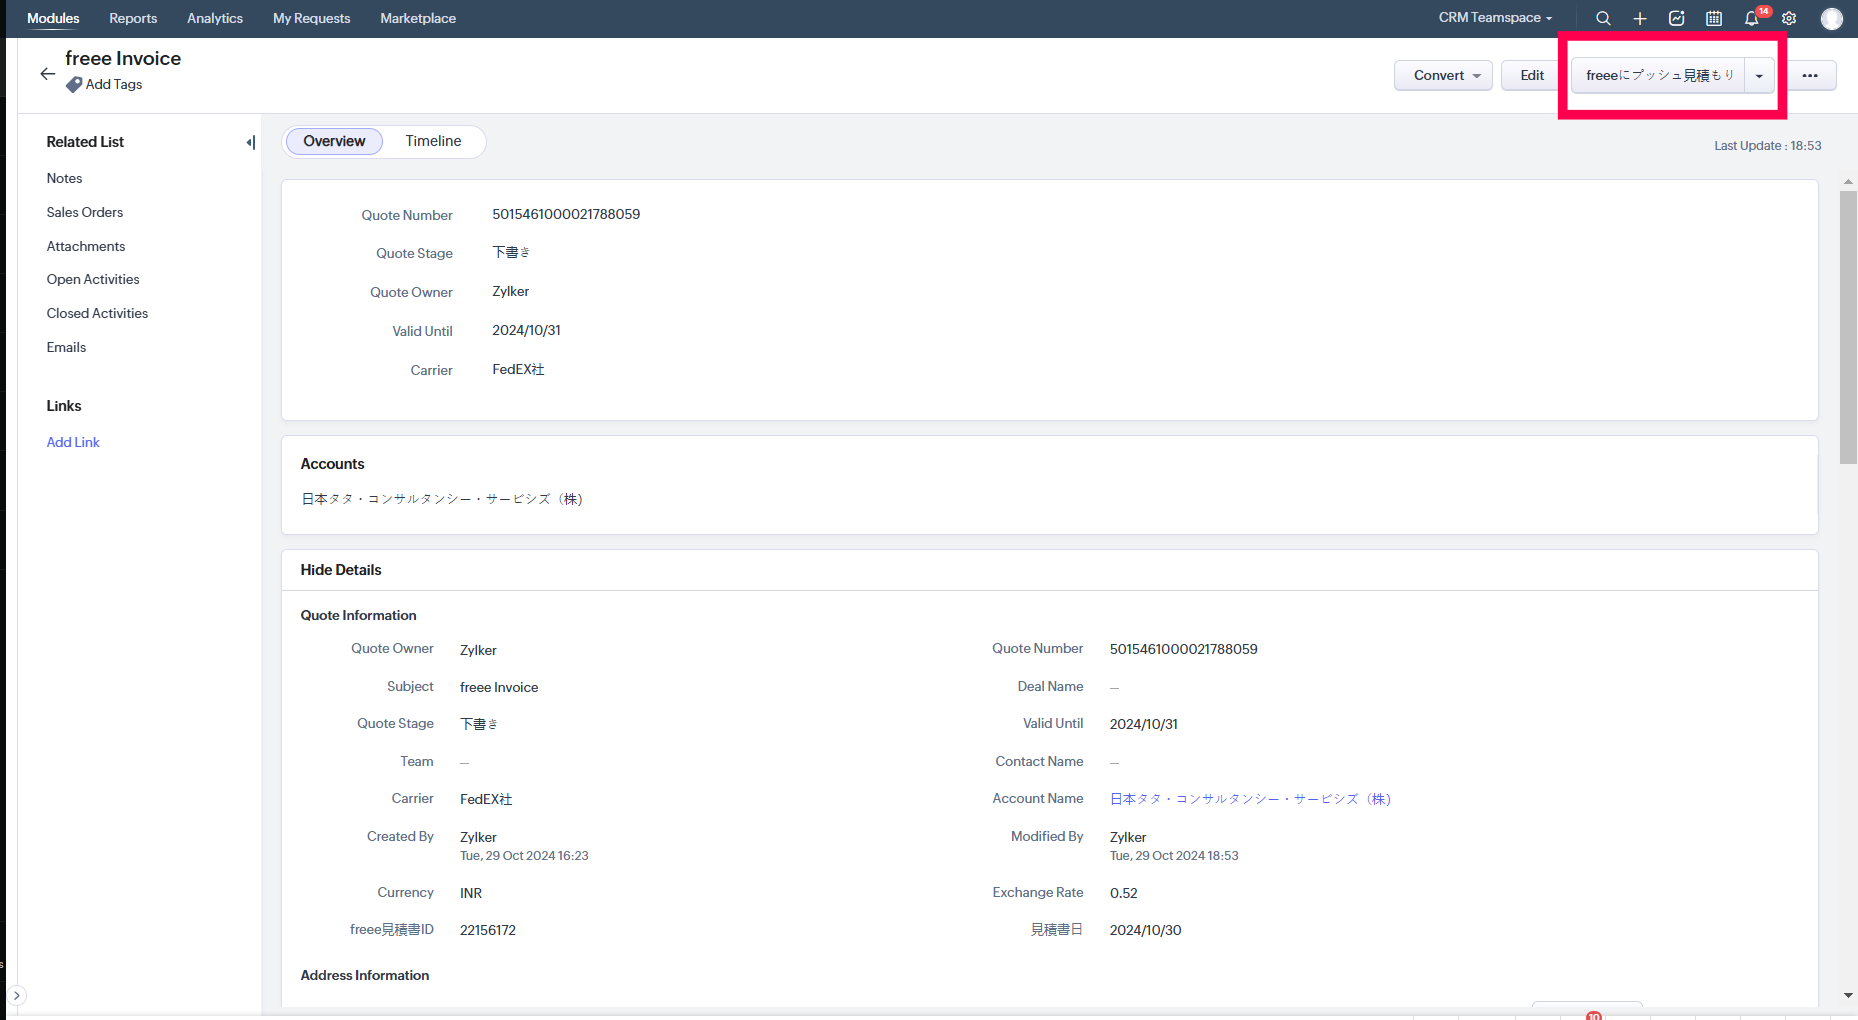Expand the bottom-left panel arrow
The height and width of the screenshot is (1020, 1858).
click(x=16, y=995)
